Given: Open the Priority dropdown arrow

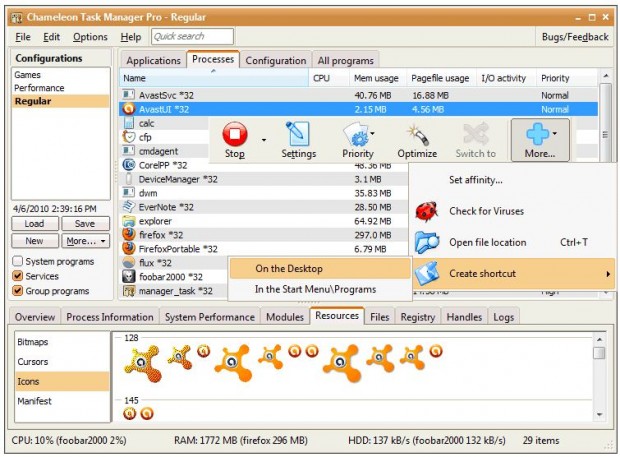Looking at the screenshot, I should point(372,134).
